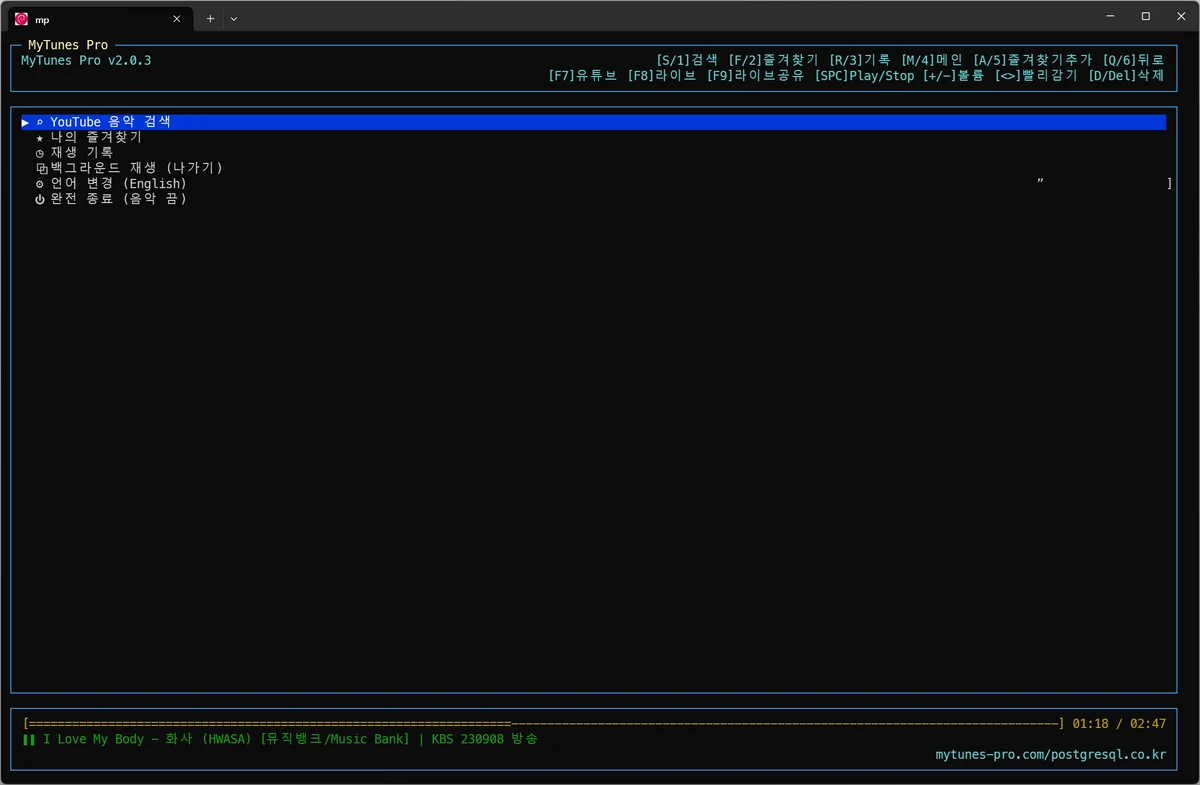Click the [F9]라이브공유 shortcut hint
The image size is (1200, 785).
click(756, 76)
